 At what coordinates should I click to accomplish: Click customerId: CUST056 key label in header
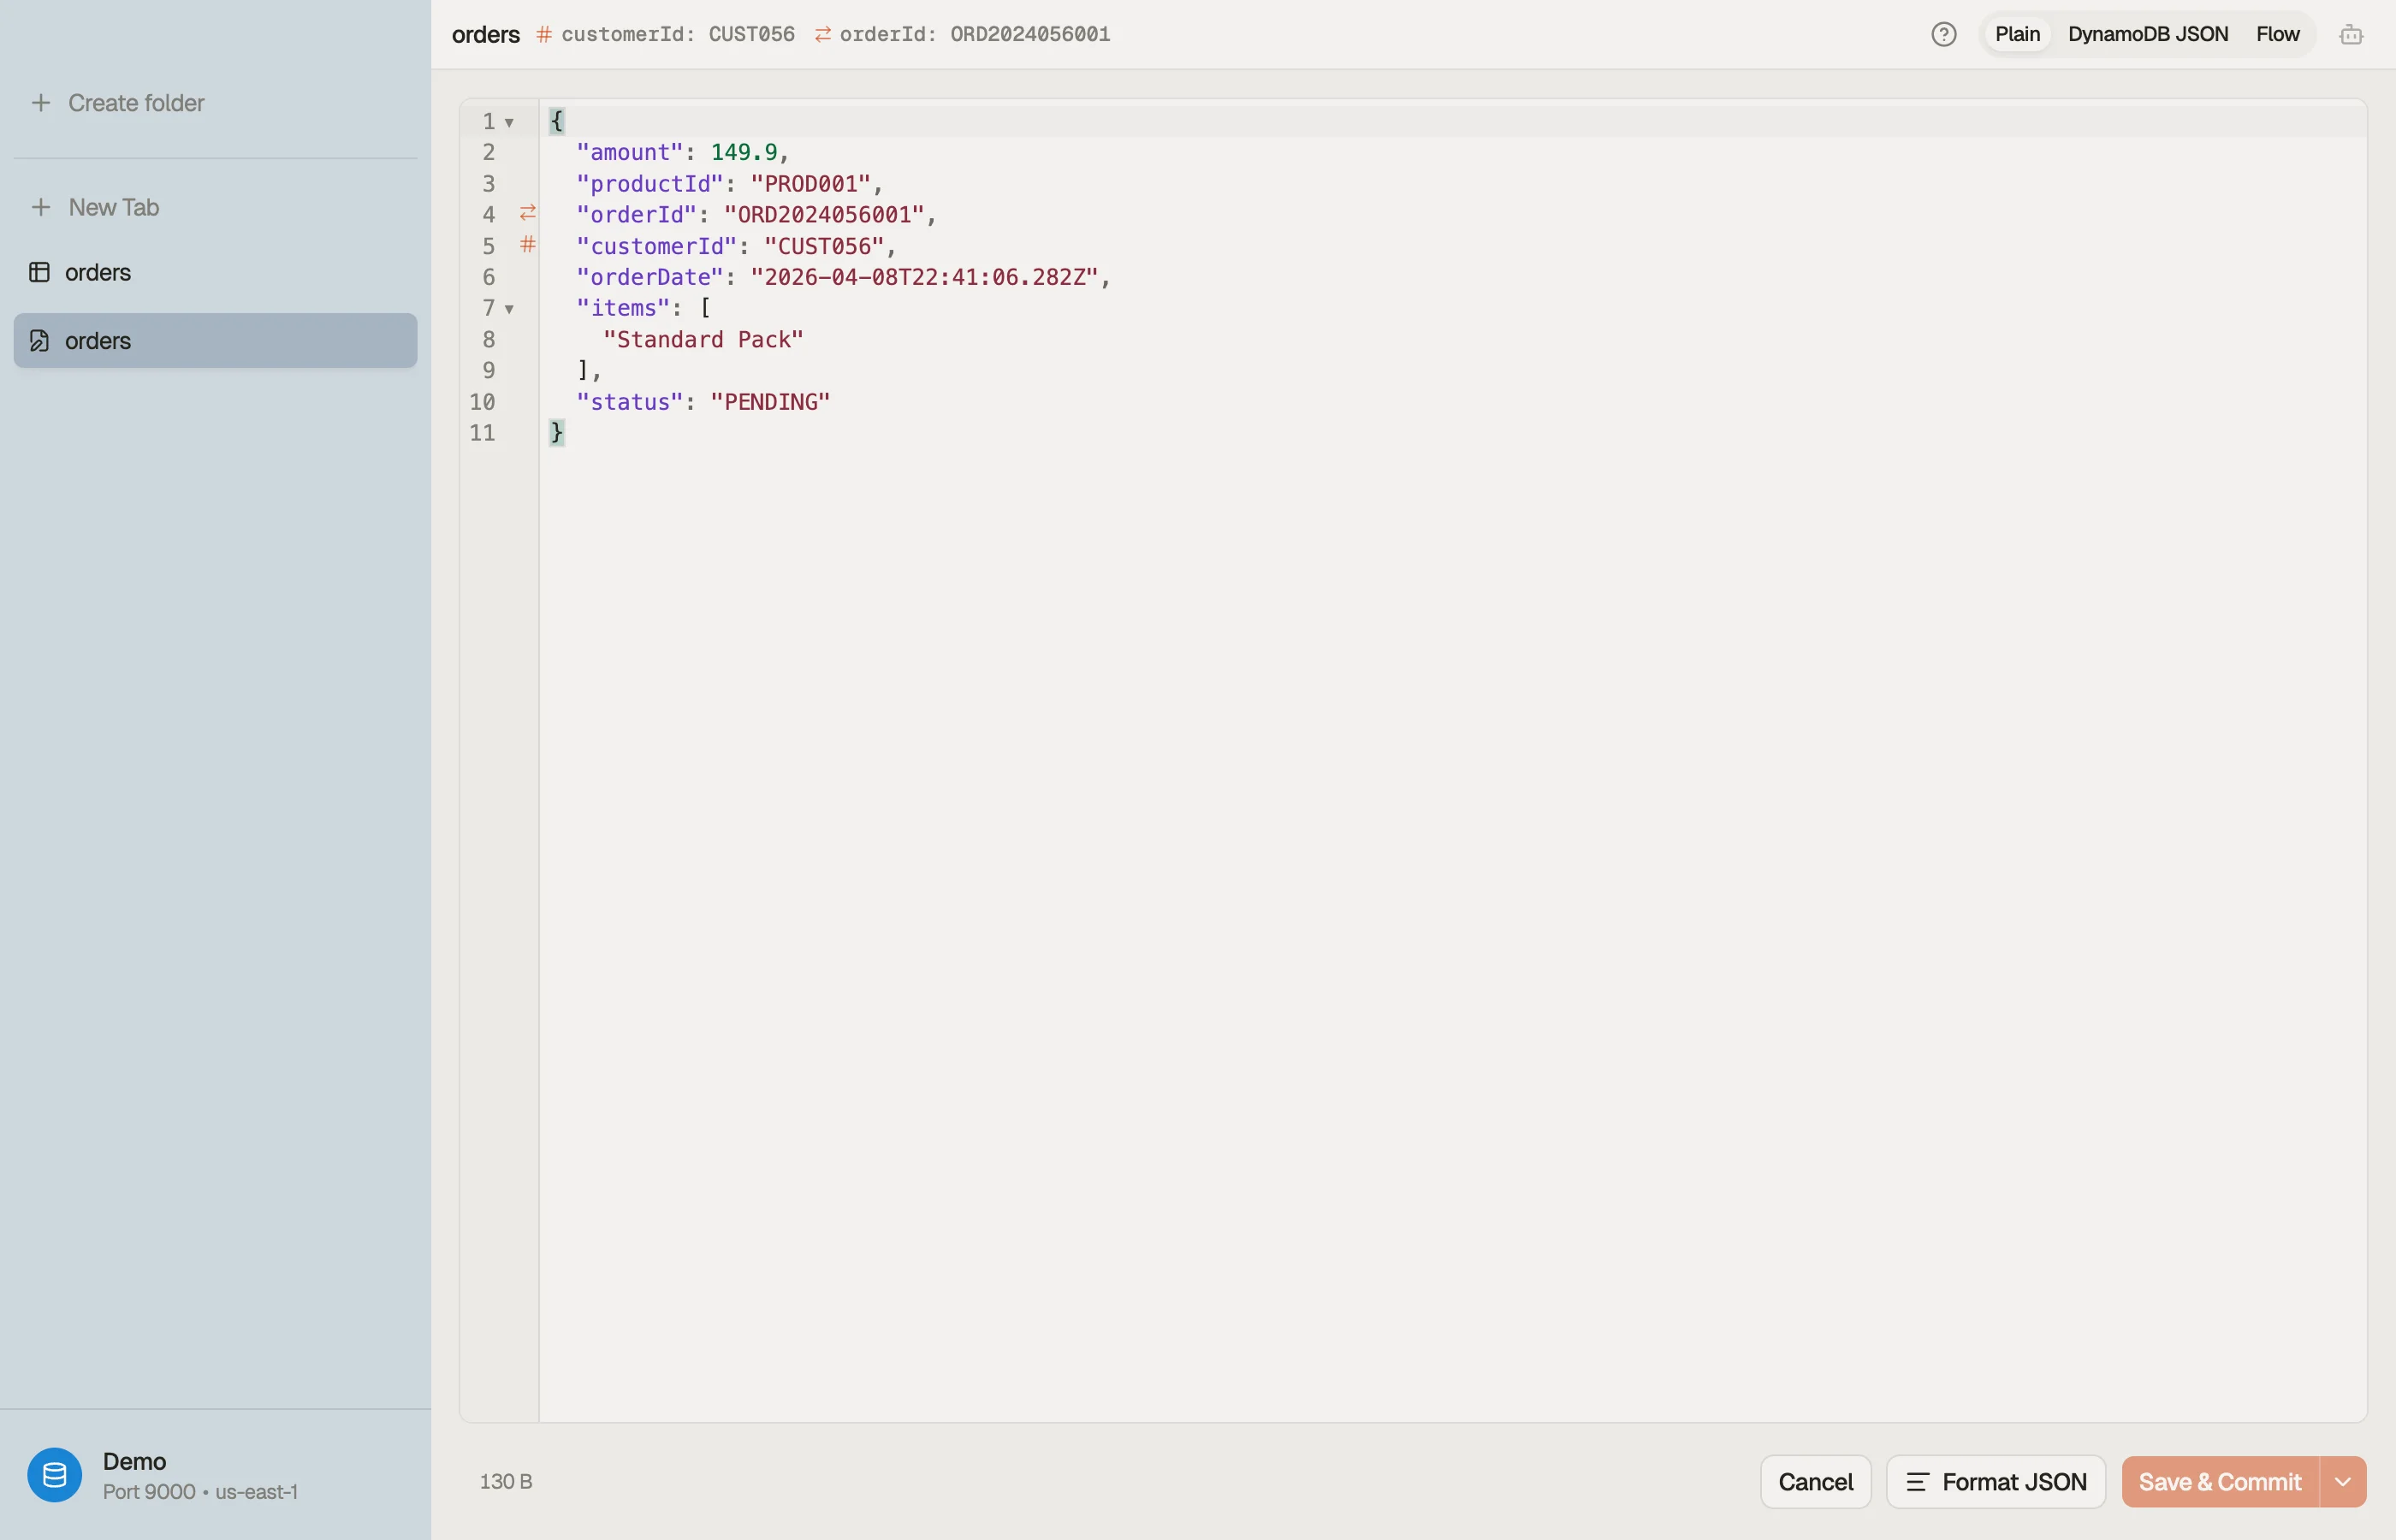coord(678,34)
